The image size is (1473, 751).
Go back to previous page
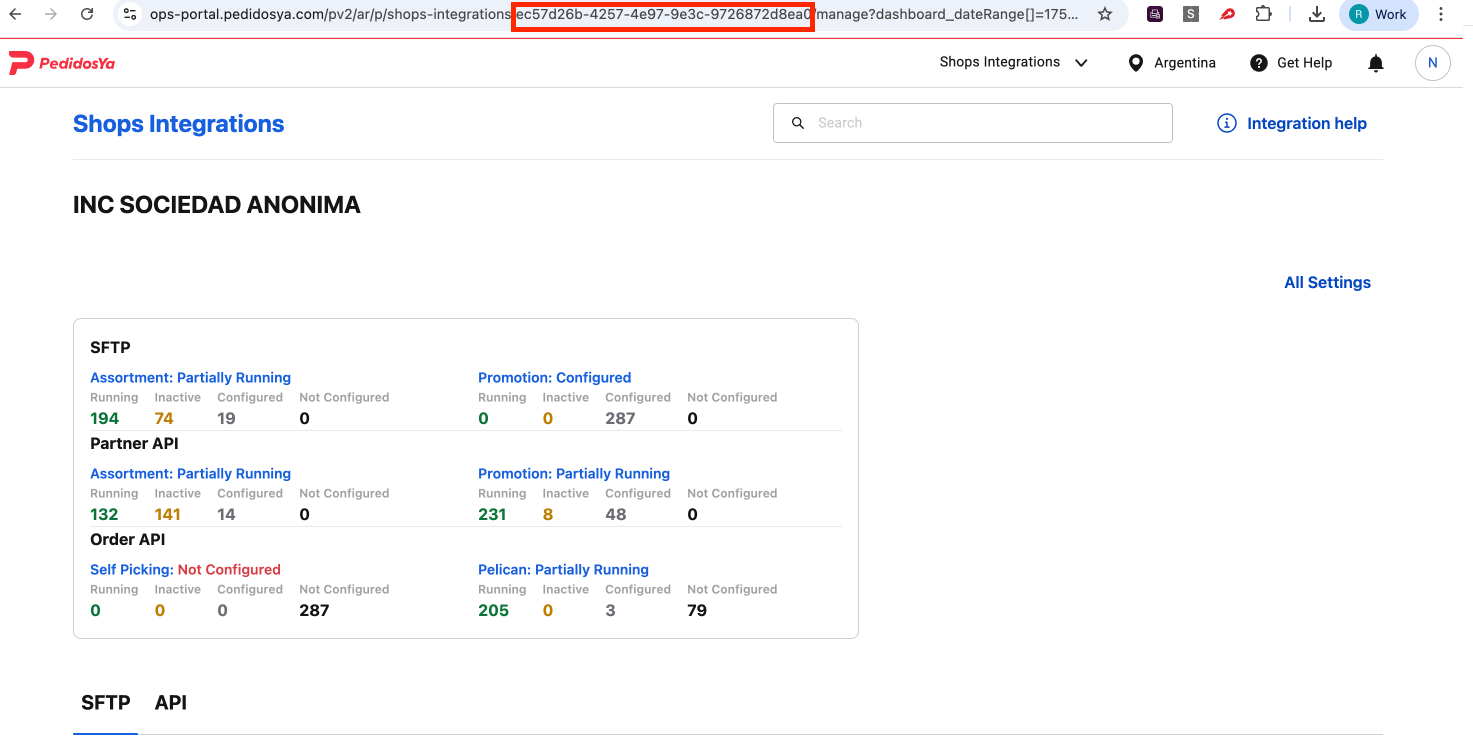pyautogui.click(x=15, y=14)
